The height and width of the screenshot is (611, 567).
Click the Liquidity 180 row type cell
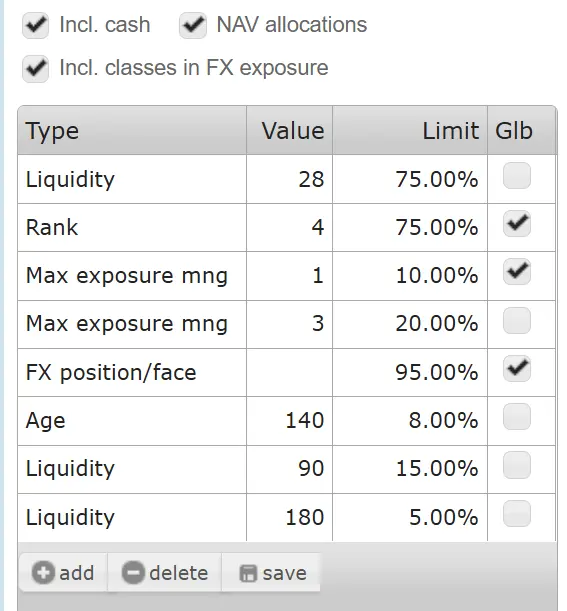pos(132,517)
